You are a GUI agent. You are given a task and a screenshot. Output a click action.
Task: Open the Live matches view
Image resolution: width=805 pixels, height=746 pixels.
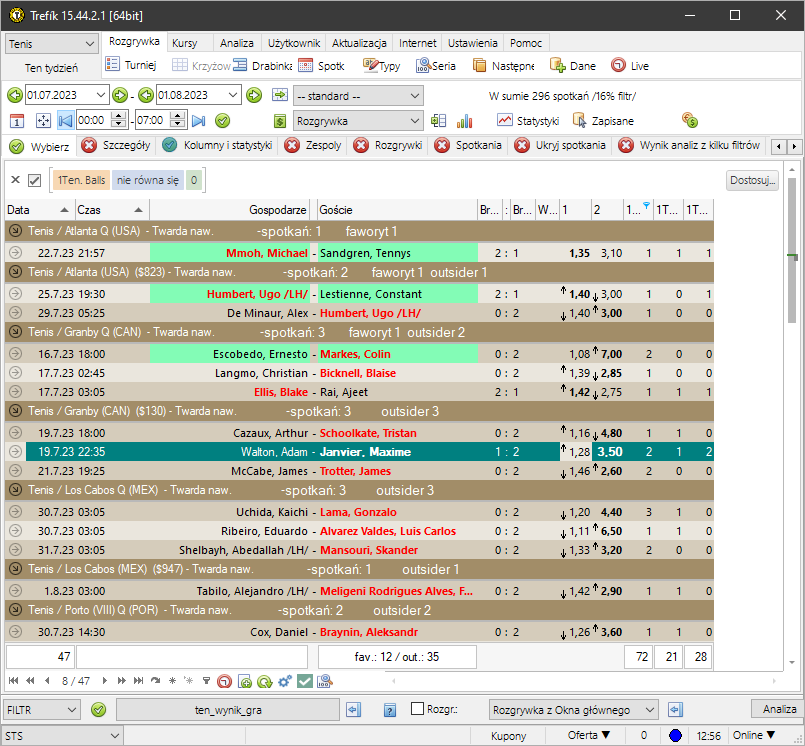click(x=630, y=66)
